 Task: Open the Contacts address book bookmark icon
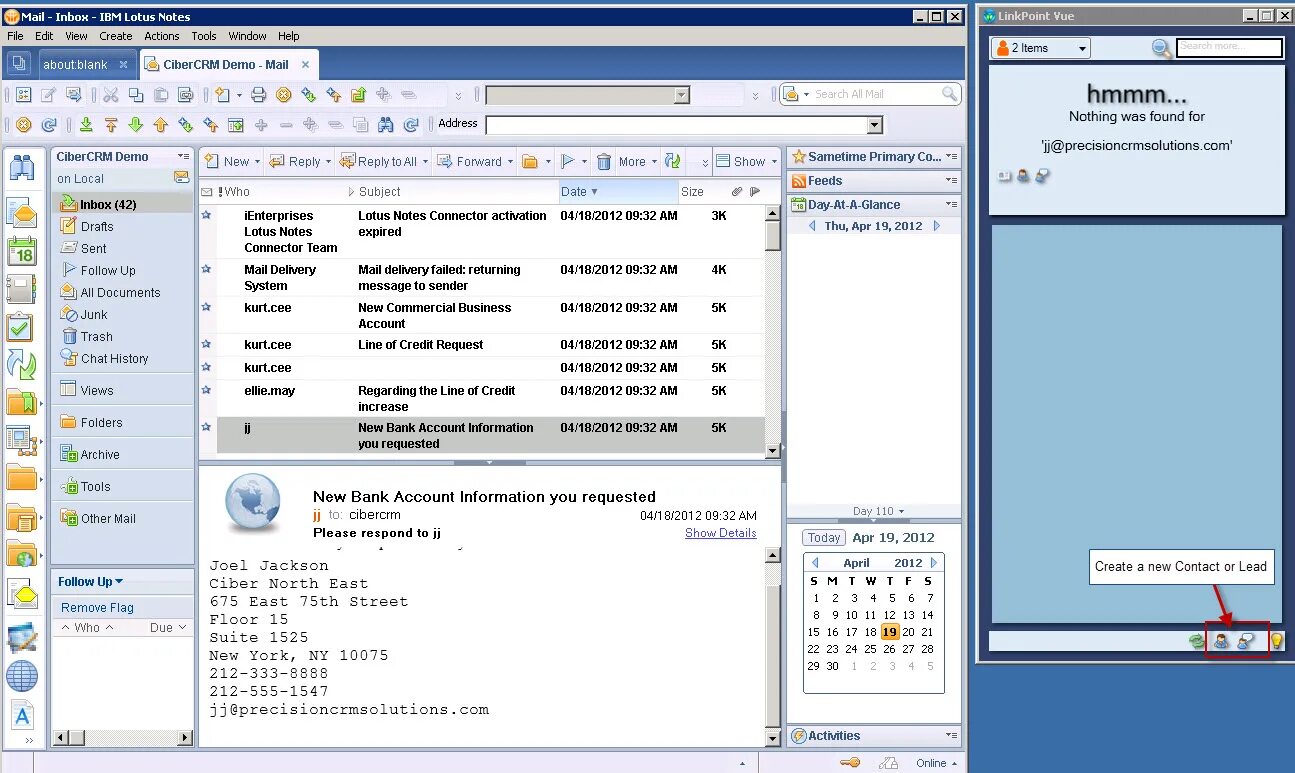coord(21,289)
